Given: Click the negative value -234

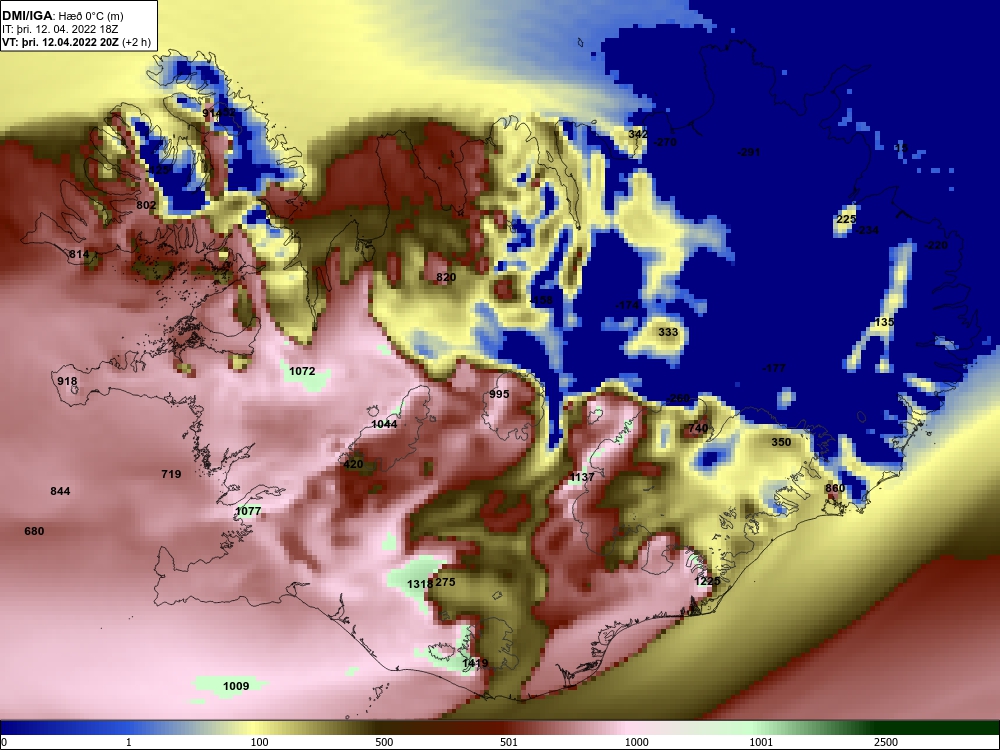Looking at the screenshot, I should (x=867, y=230).
